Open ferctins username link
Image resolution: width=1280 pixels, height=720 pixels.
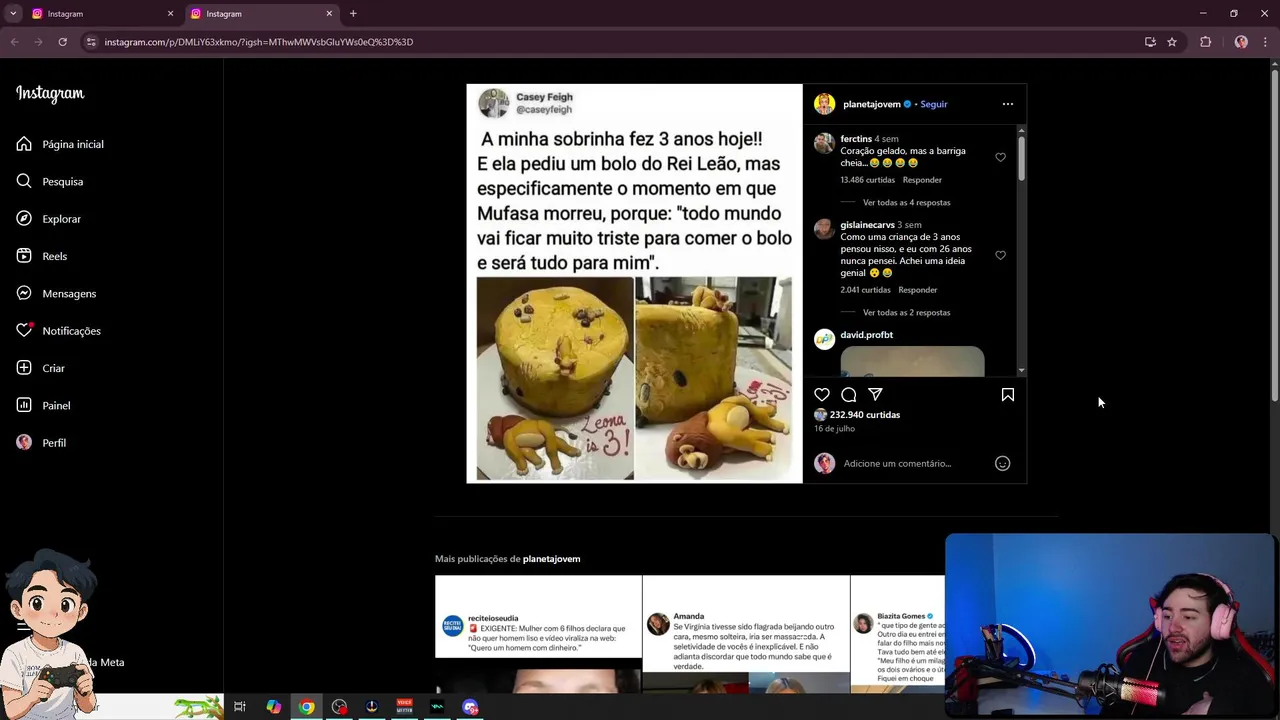[856, 139]
